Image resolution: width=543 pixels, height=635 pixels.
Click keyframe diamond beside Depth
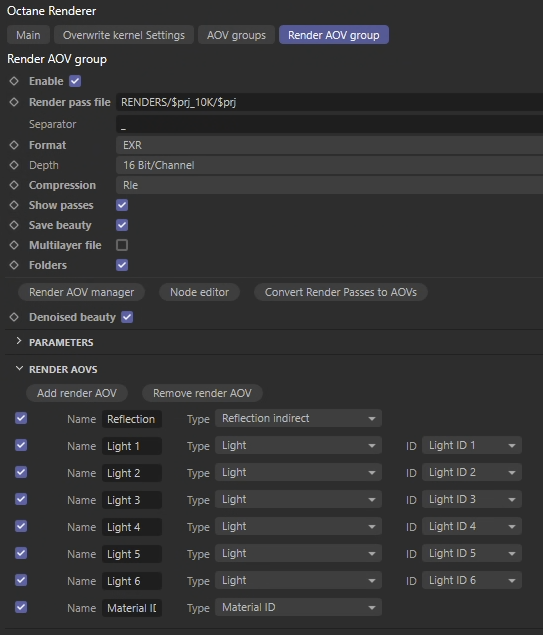tap(14, 165)
